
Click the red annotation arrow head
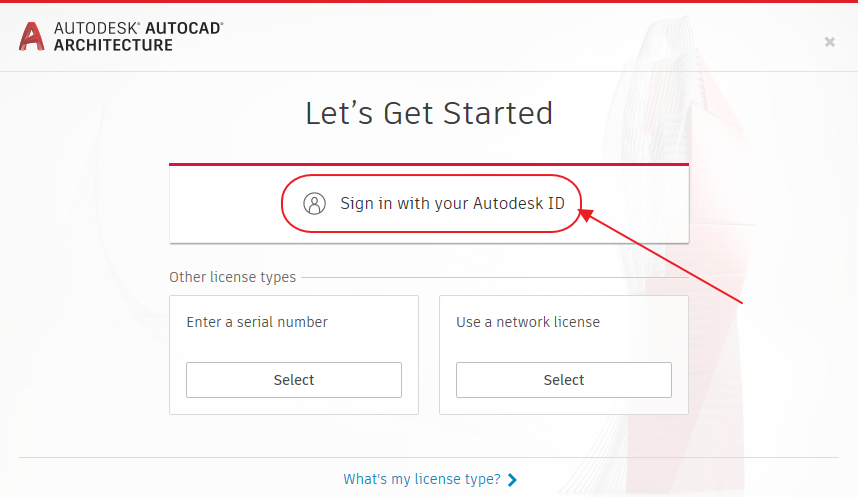coord(586,215)
